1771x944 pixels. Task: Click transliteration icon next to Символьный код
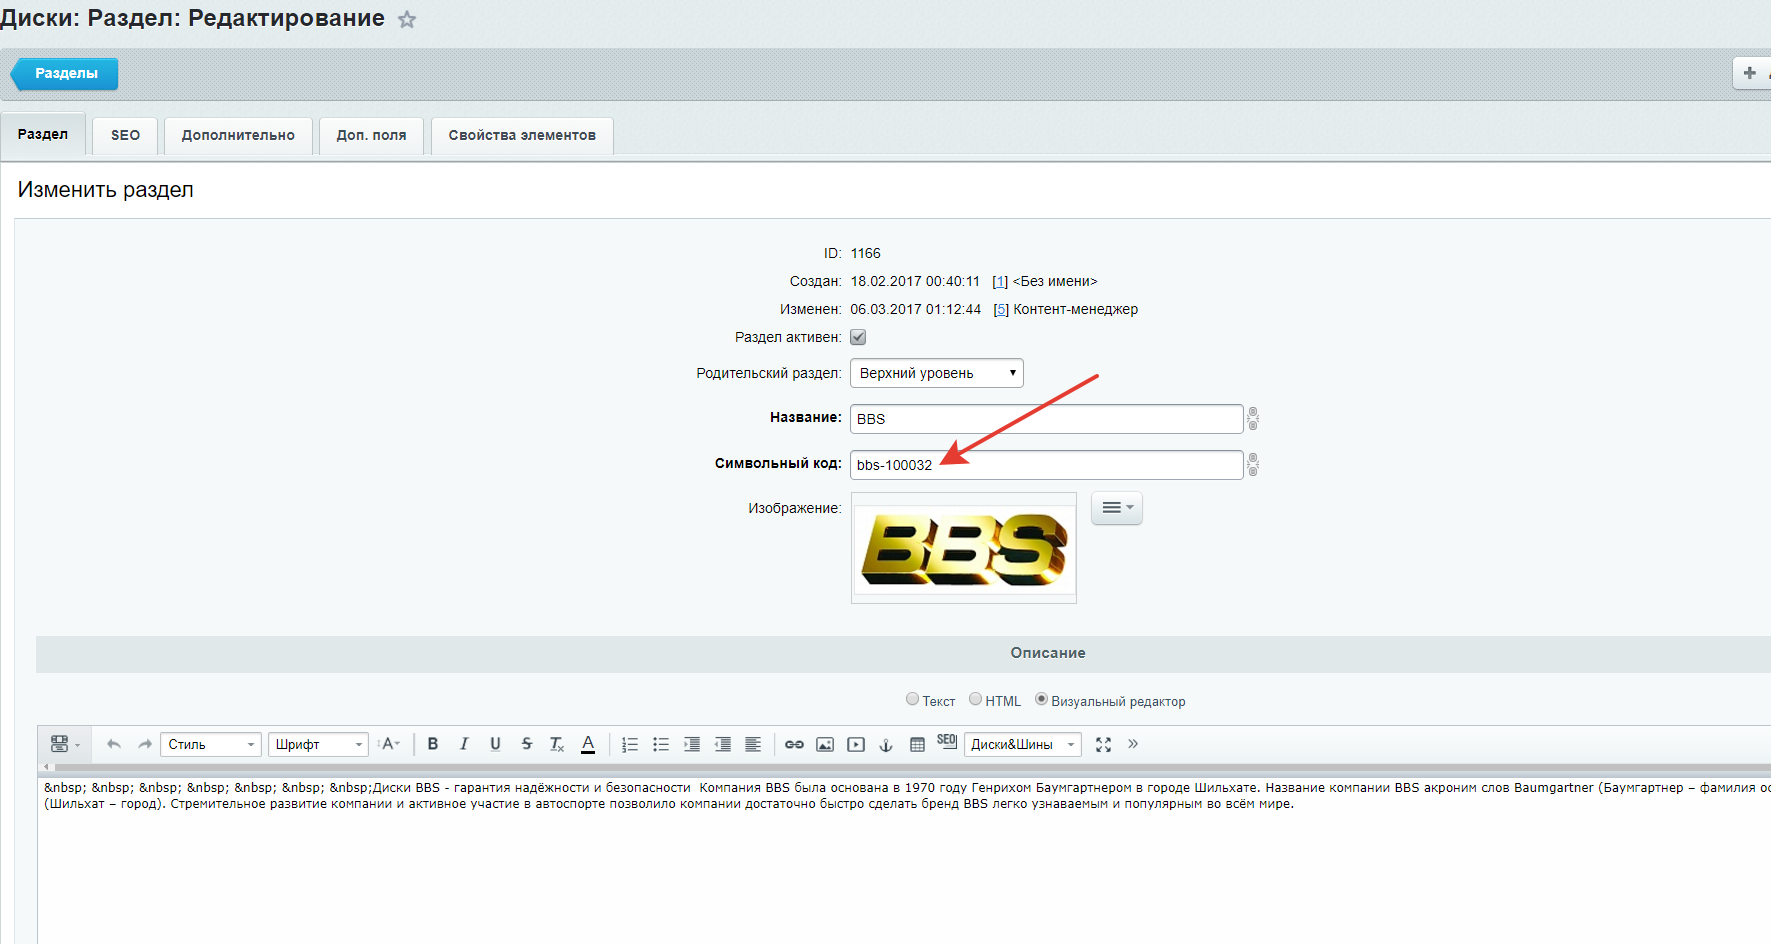[x=1253, y=464]
